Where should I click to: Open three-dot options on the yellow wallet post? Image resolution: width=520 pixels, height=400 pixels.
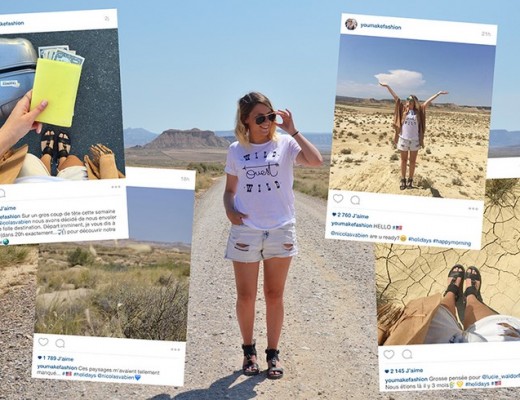coord(116,187)
